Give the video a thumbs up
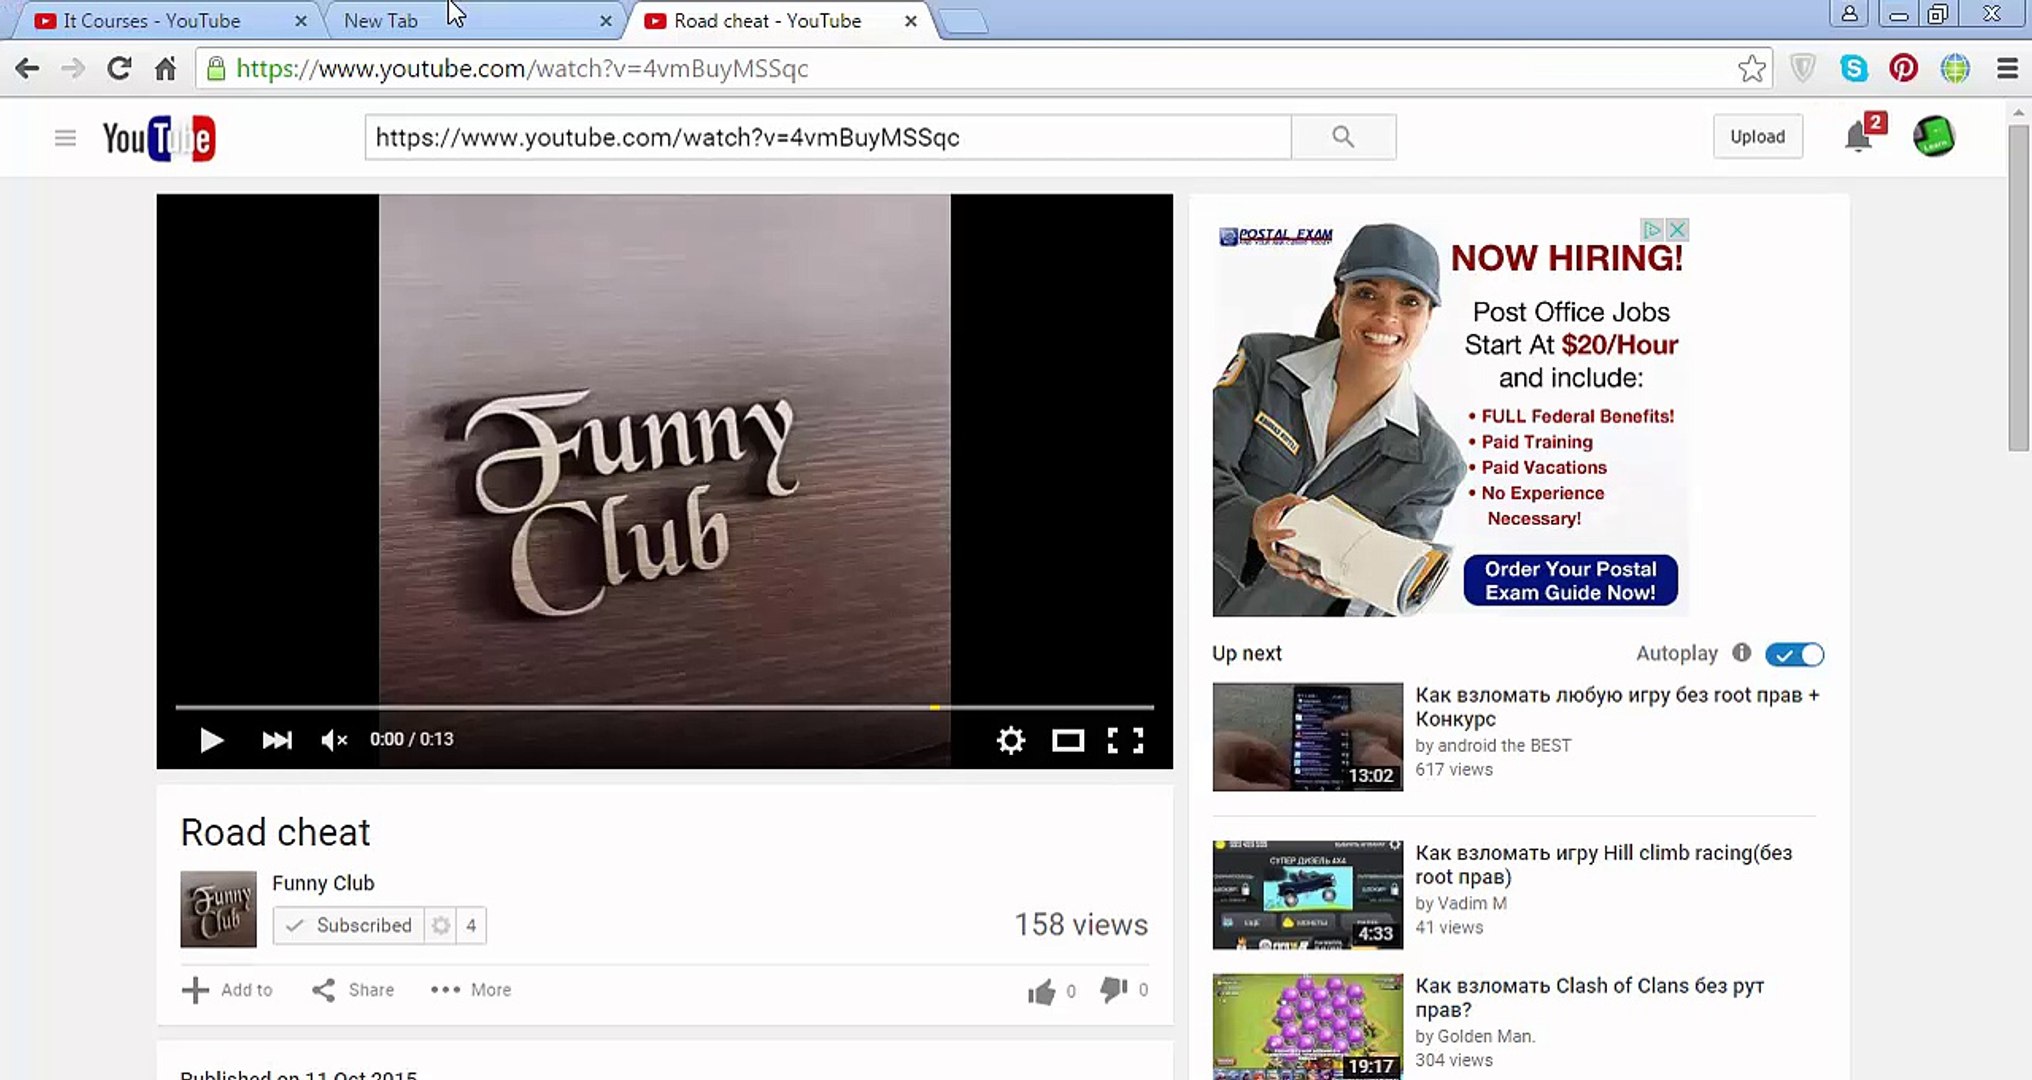The image size is (2032, 1080). (1040, 990)
